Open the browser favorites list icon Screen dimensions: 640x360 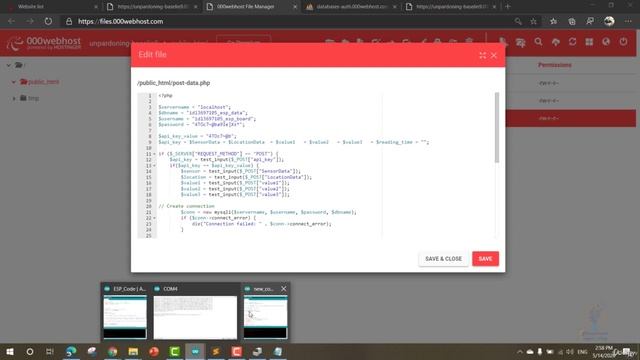coord(553,21)
